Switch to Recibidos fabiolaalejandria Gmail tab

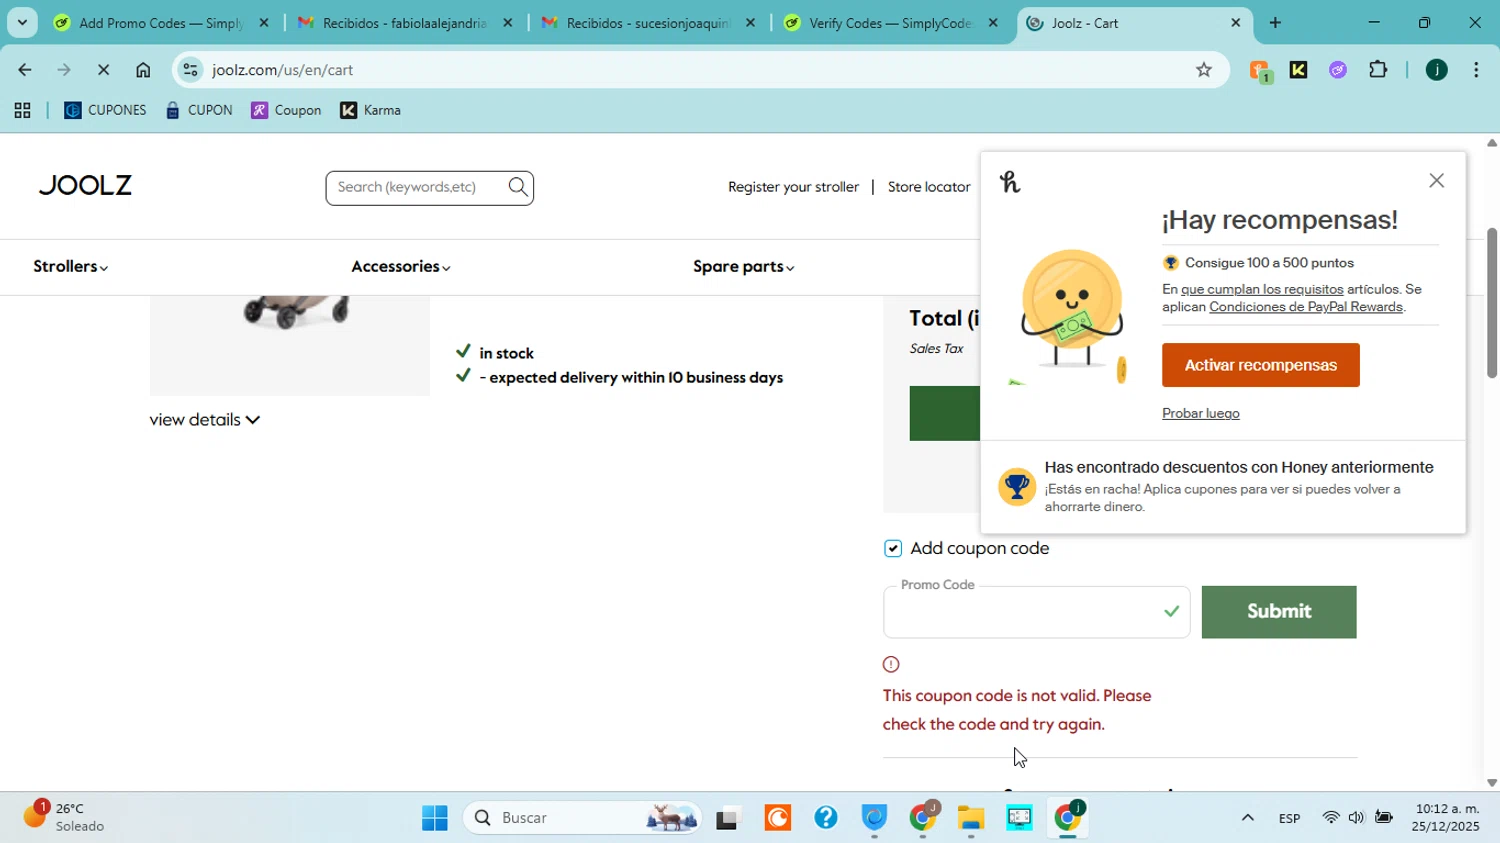click(404, 22)
